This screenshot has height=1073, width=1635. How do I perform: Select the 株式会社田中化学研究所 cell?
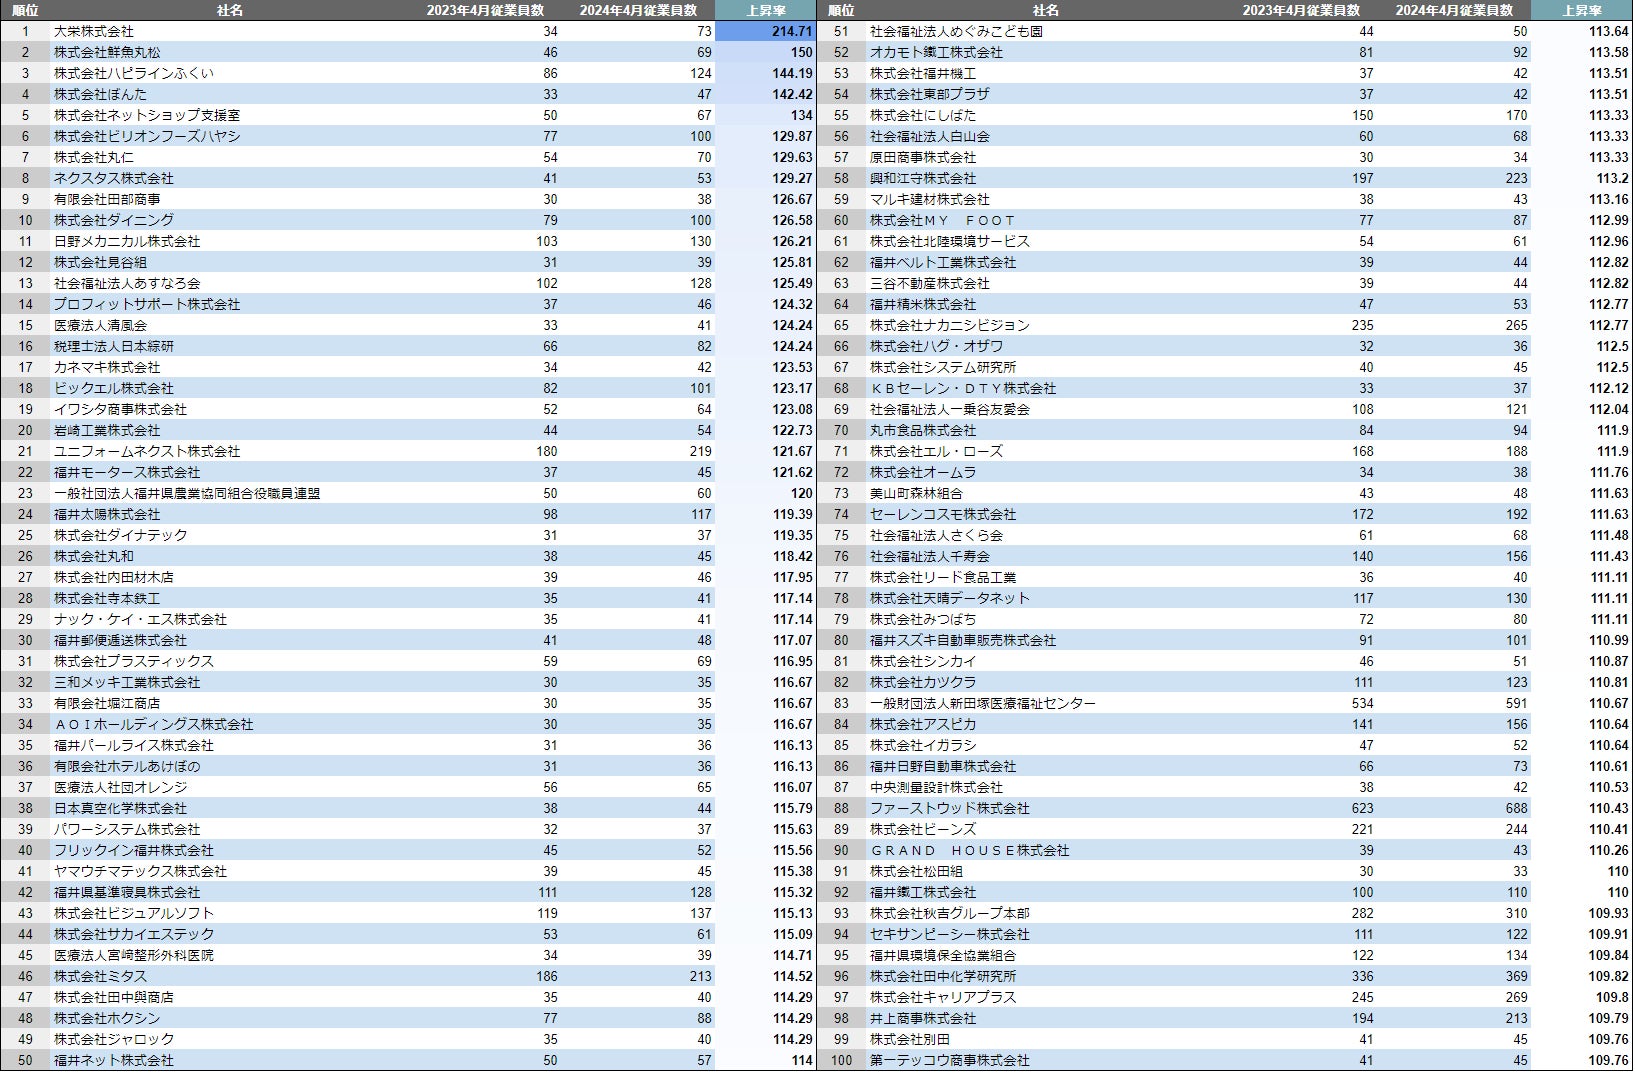pos(943,976)
